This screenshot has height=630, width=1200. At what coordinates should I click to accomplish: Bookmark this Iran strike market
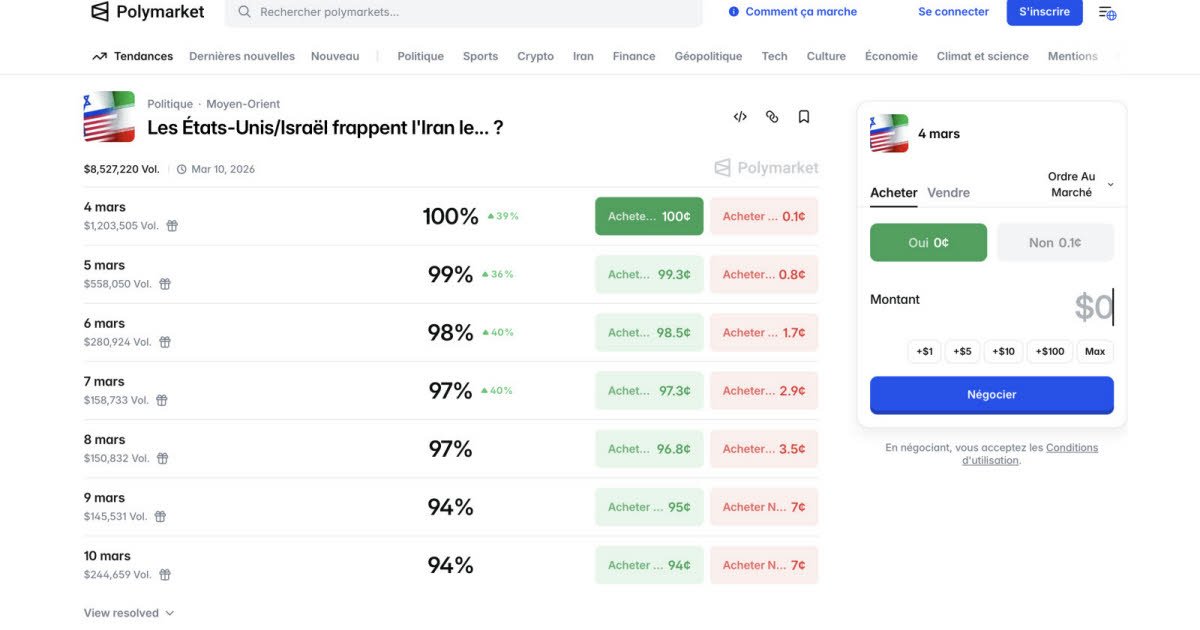[804, 117]
